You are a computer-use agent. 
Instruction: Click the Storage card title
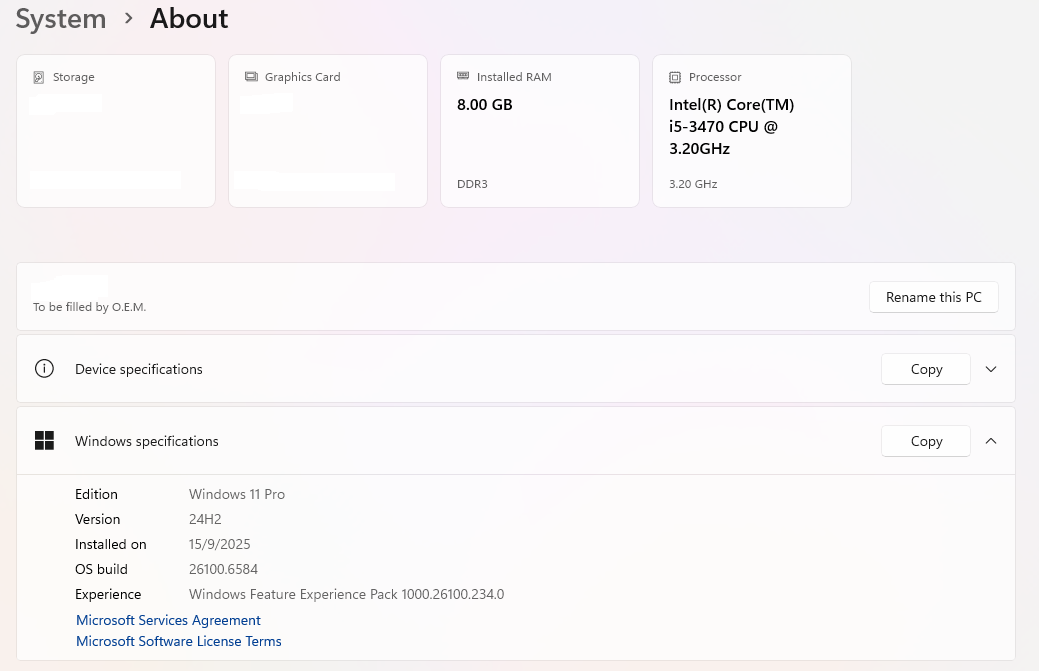[74, 77]
